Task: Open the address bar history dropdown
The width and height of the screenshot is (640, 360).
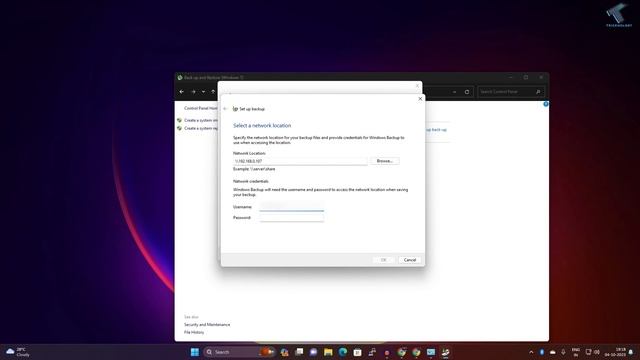Action: [455, 92]
